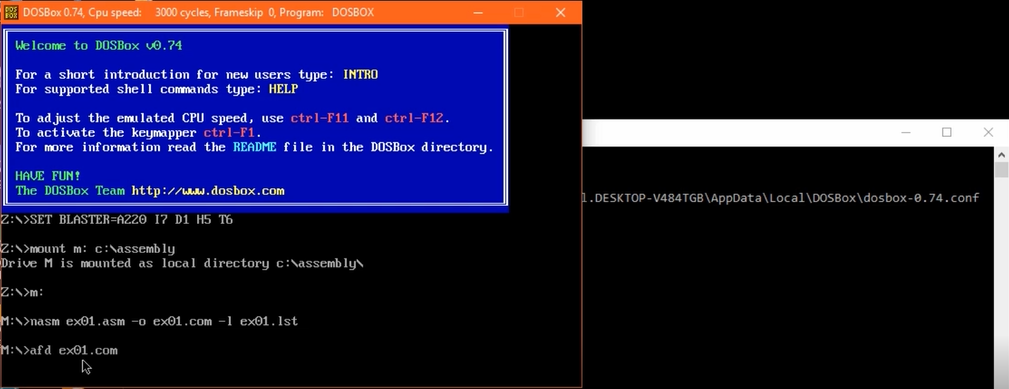Click the cyan README word

pyautogui.click(x=255, y=147)
